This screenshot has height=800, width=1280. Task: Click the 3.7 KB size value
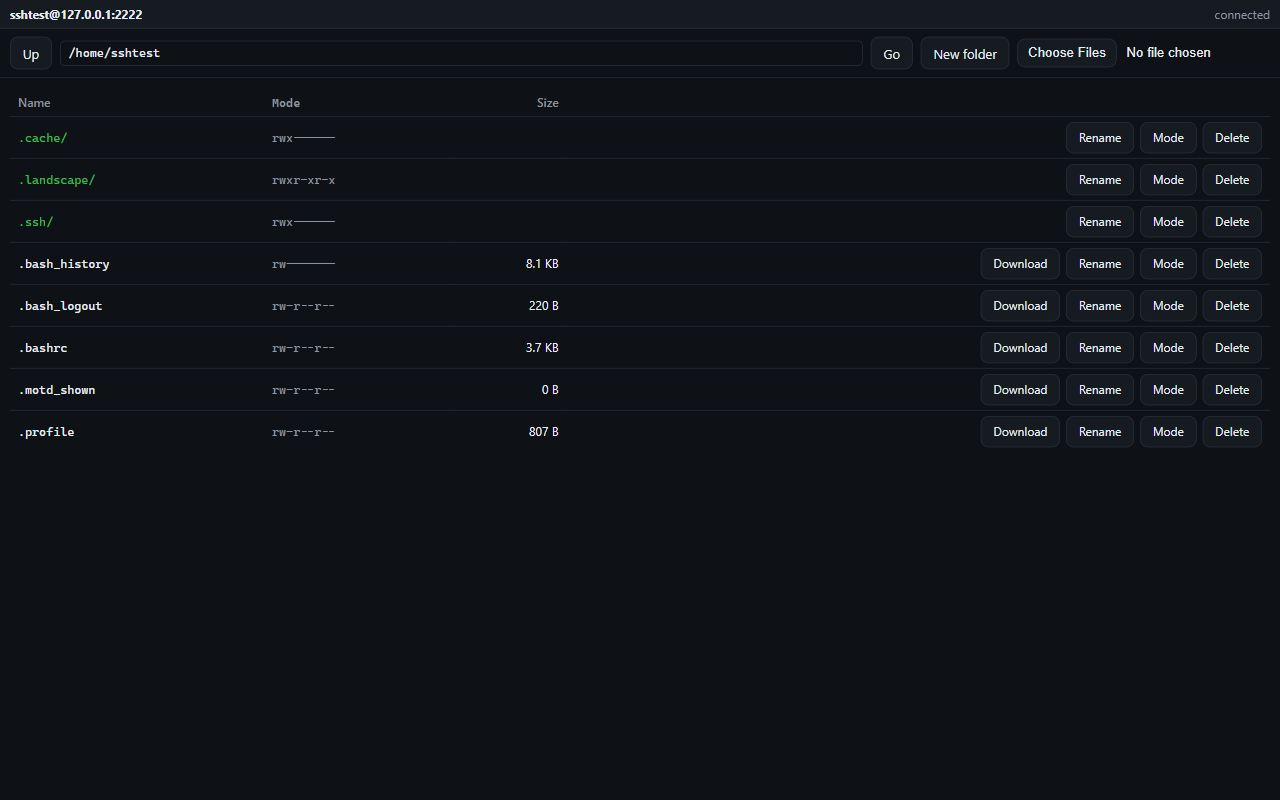(542, 348)
